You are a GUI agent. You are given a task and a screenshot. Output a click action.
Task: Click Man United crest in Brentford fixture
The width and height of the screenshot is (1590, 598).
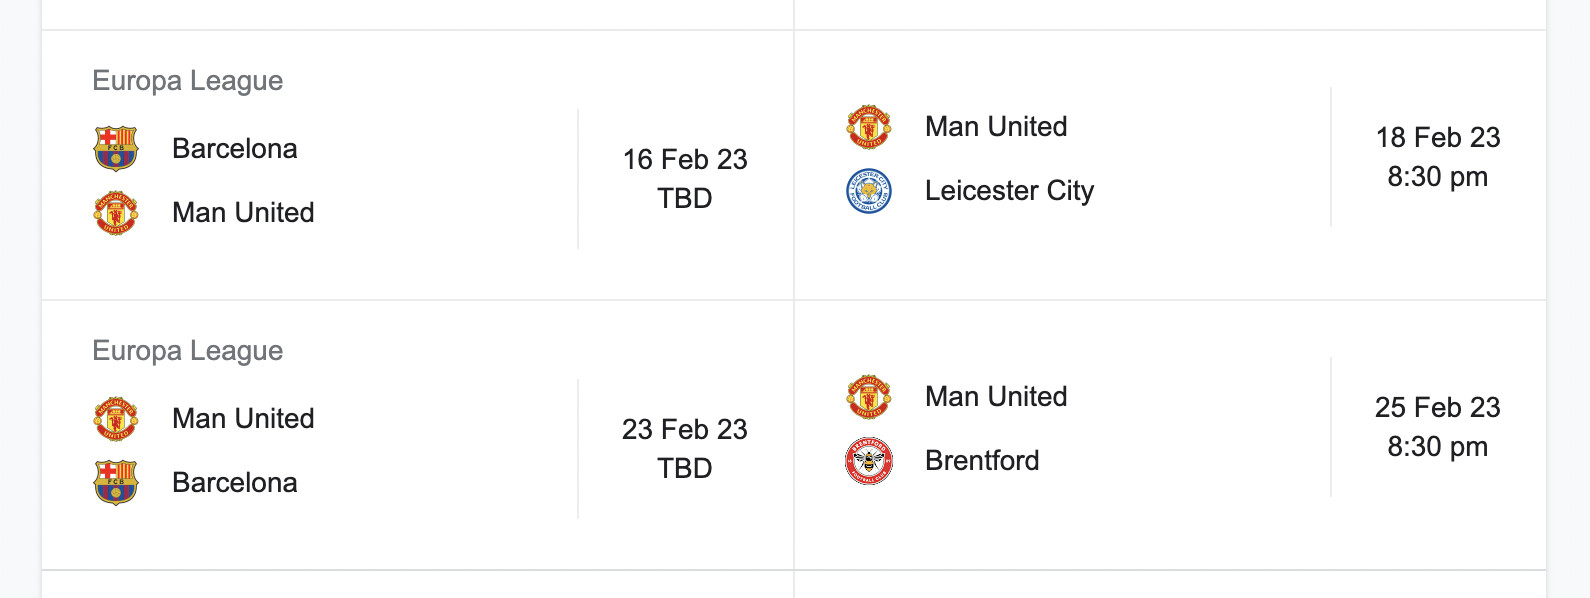coord(869,397)
